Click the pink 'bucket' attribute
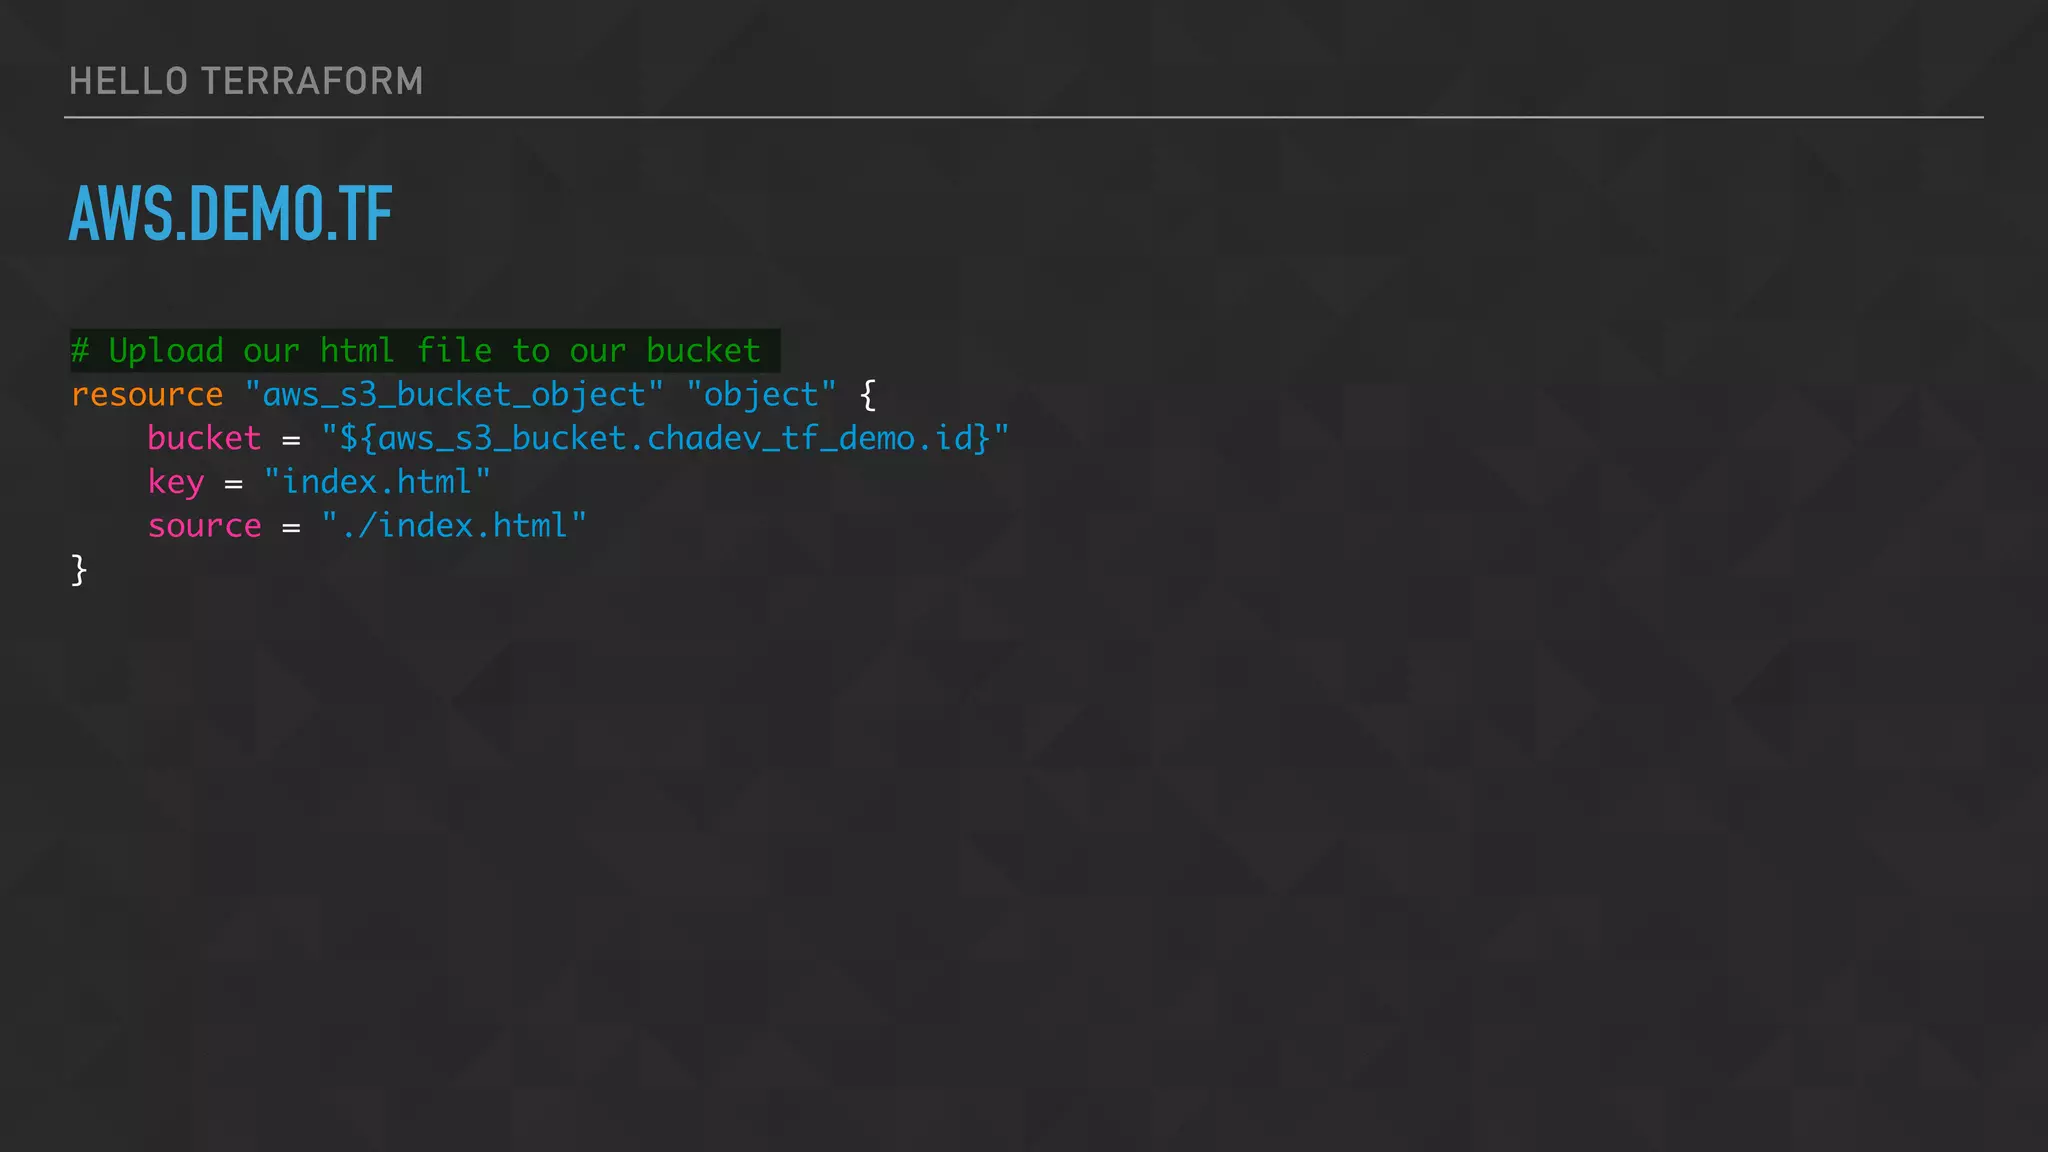The height and width of the screenshot is (1152, 2048). point(204,439)
